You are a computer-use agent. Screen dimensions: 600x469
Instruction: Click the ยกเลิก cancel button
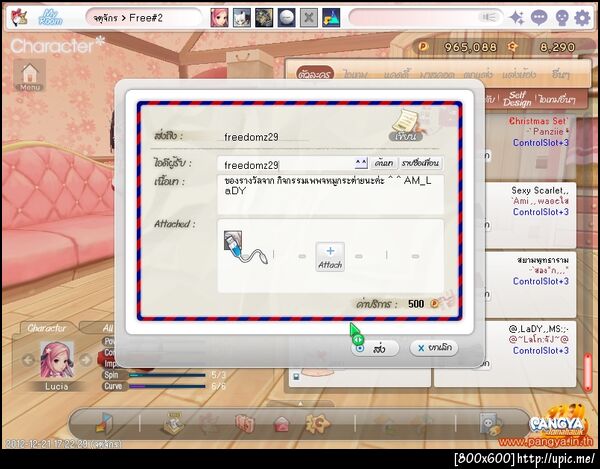[434, 348]
